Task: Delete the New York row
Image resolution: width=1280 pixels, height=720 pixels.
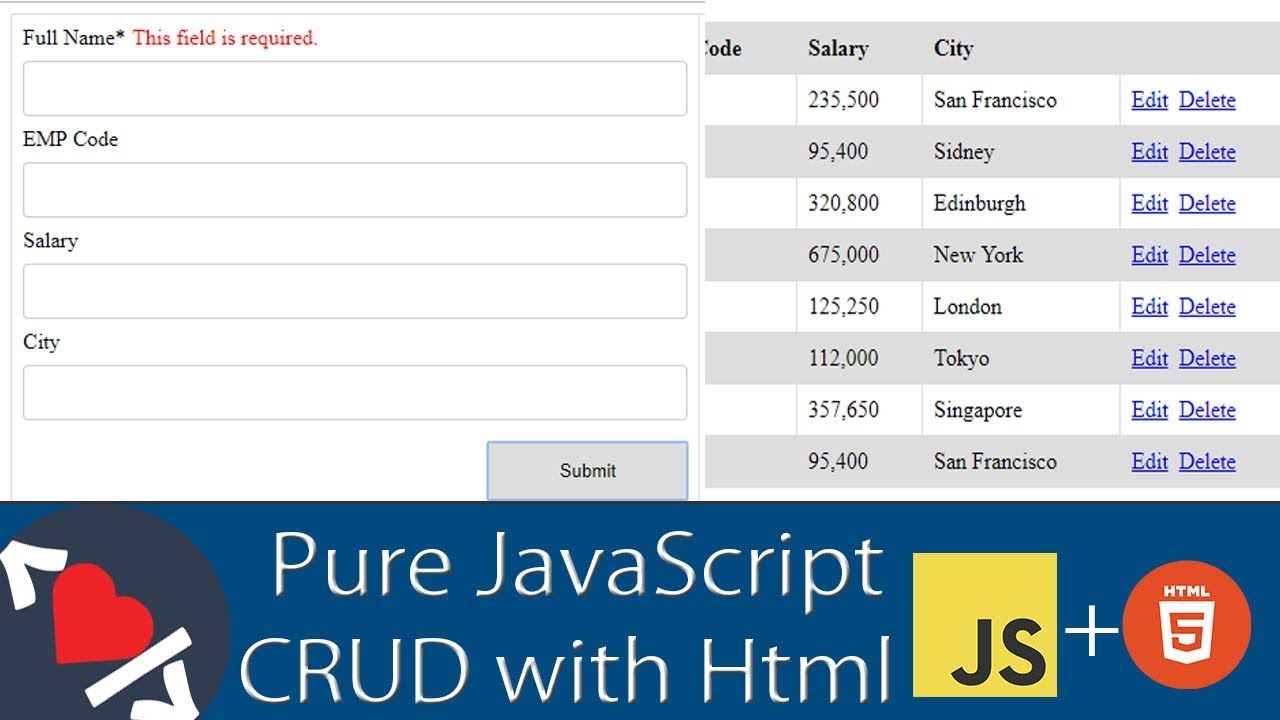Action: 1207,255
